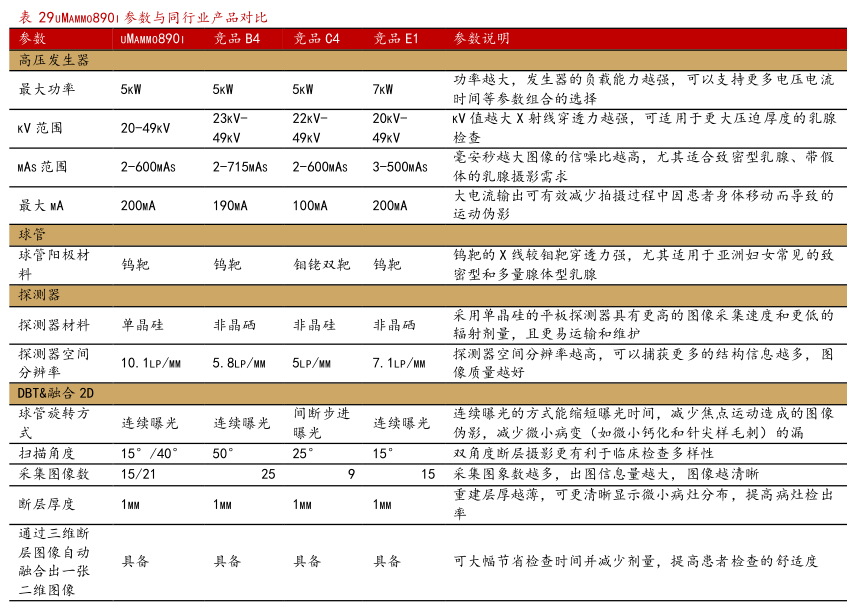Select the uMammo890i column header
The width and height of the screenshot is (847, 604).
pyautogui.click(x=153, y=39)
